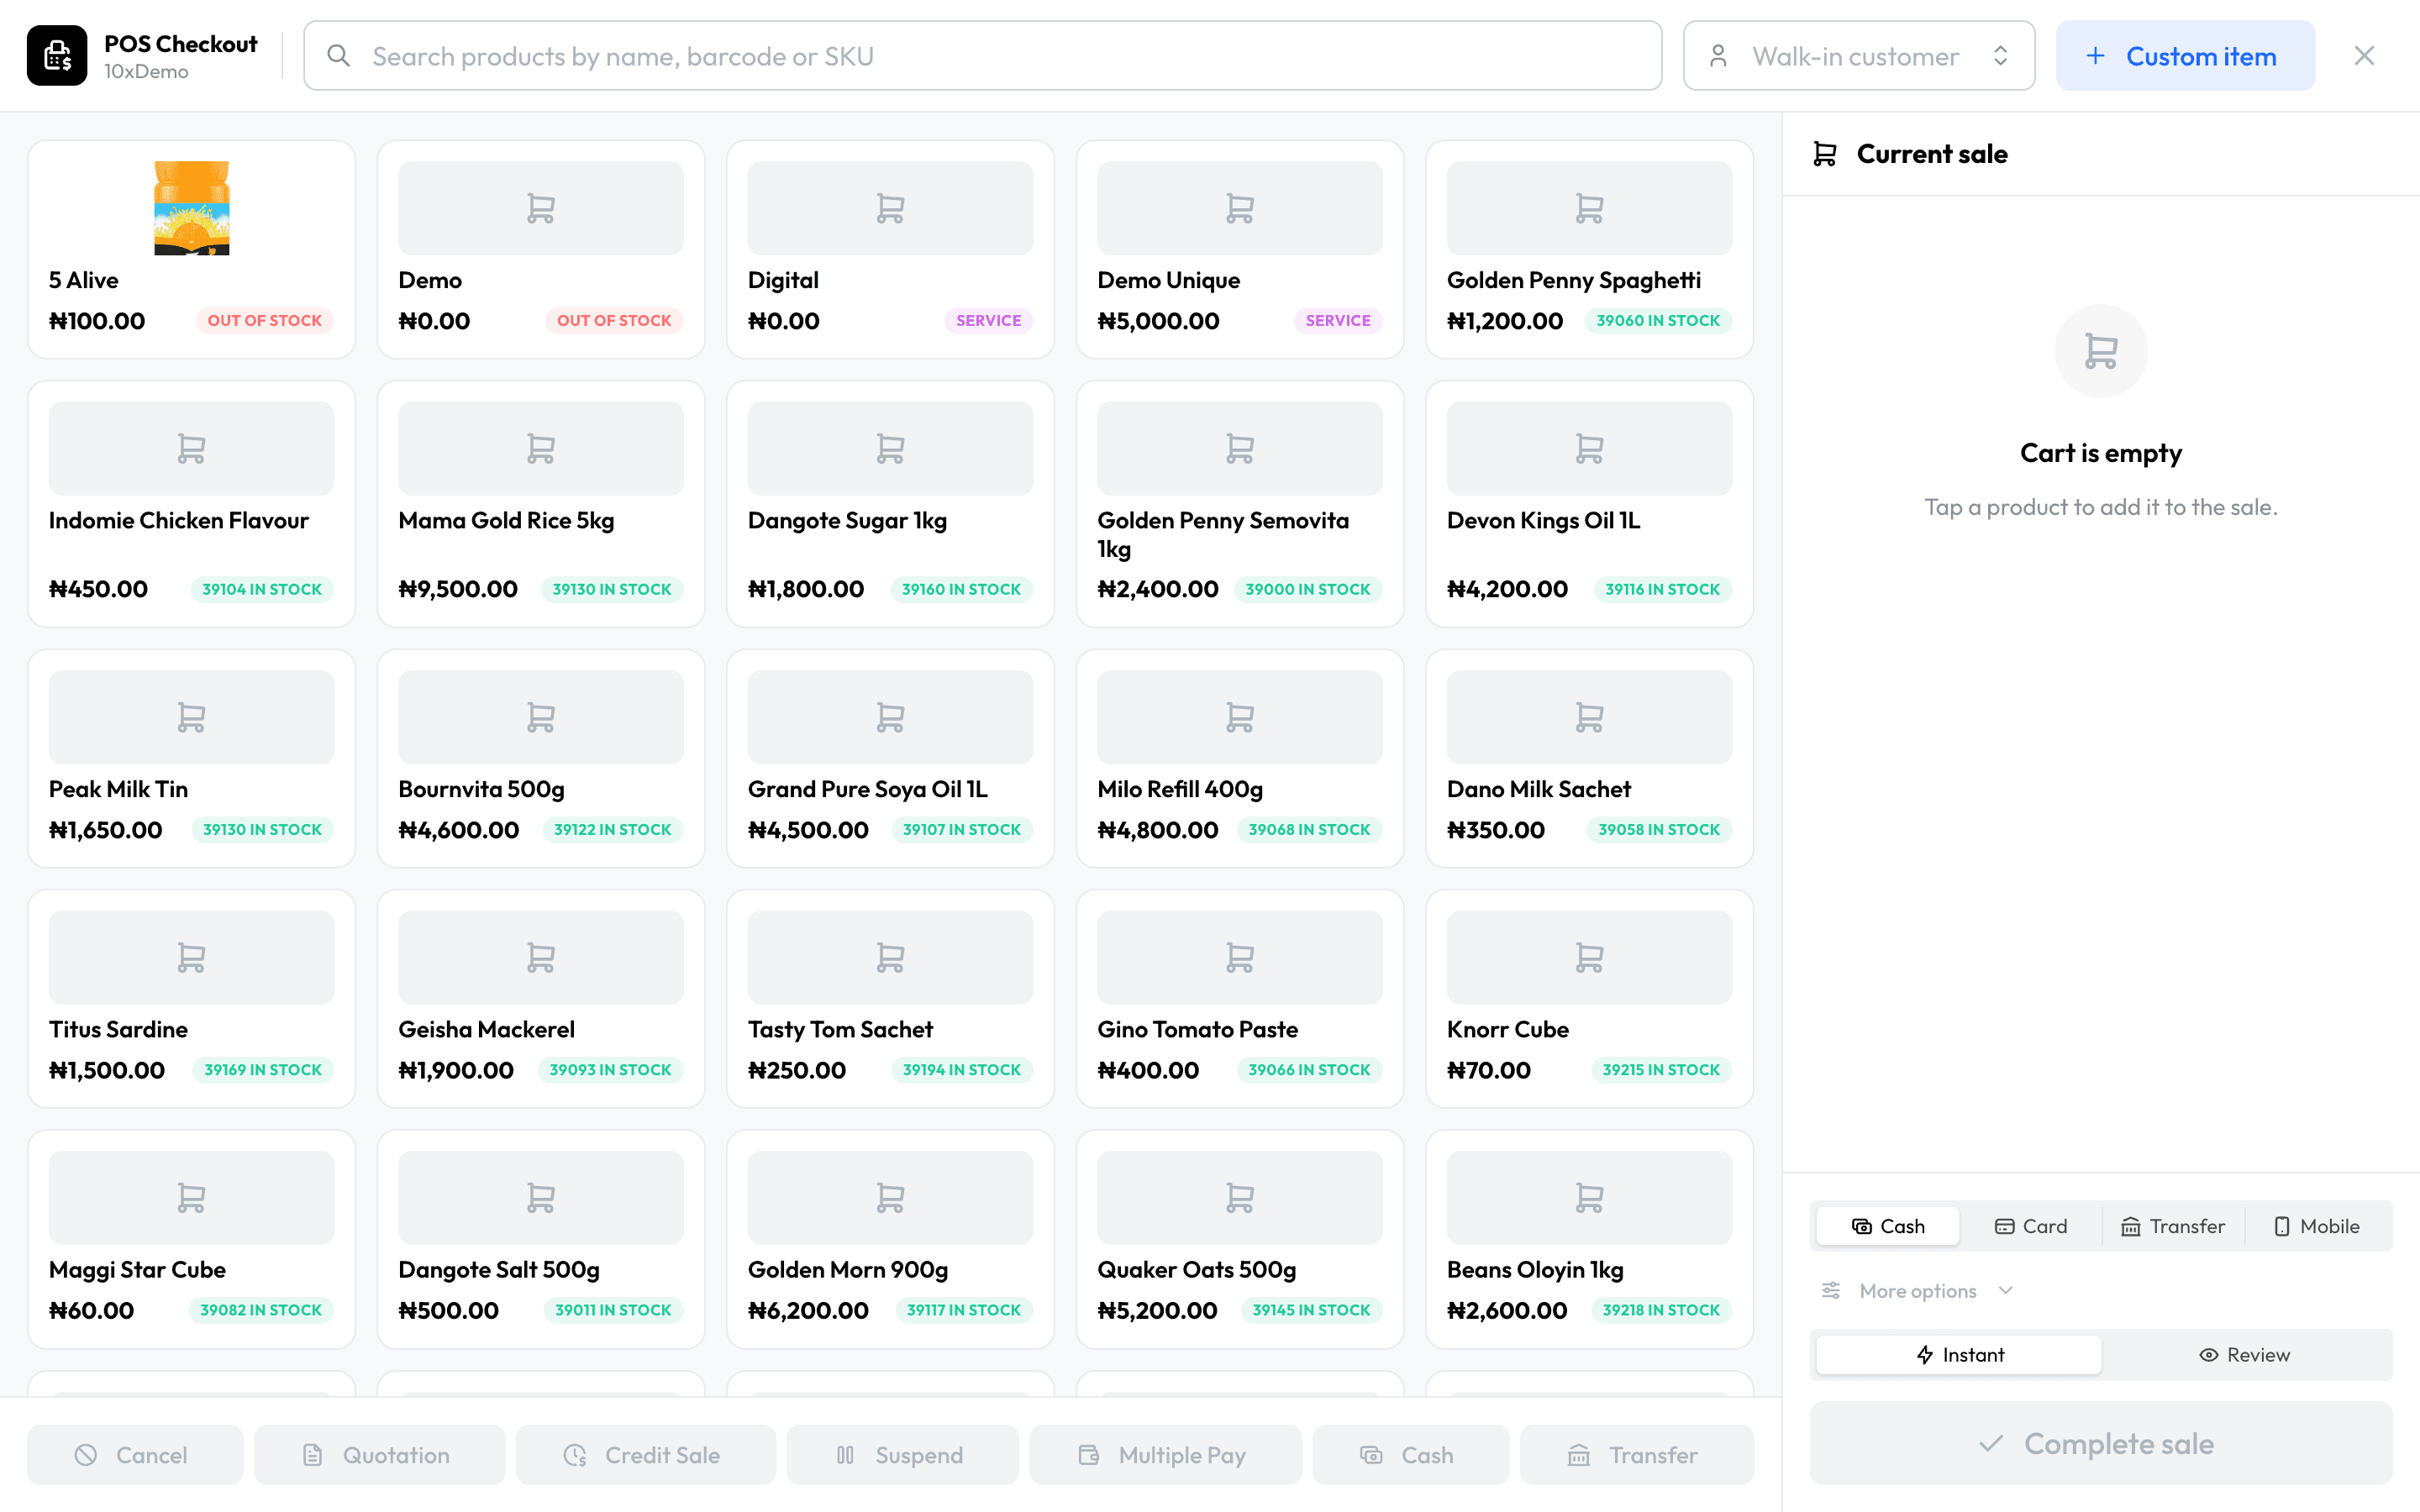This screenshot has height=1512, width=2420.
Task: Select the Mobile payment tab
Action: point(2316,1226)
